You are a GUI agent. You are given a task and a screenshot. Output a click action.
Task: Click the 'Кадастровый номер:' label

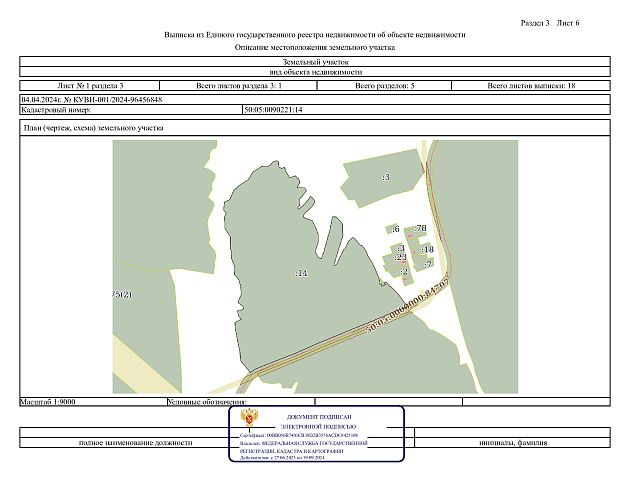[x=56, y=110]
